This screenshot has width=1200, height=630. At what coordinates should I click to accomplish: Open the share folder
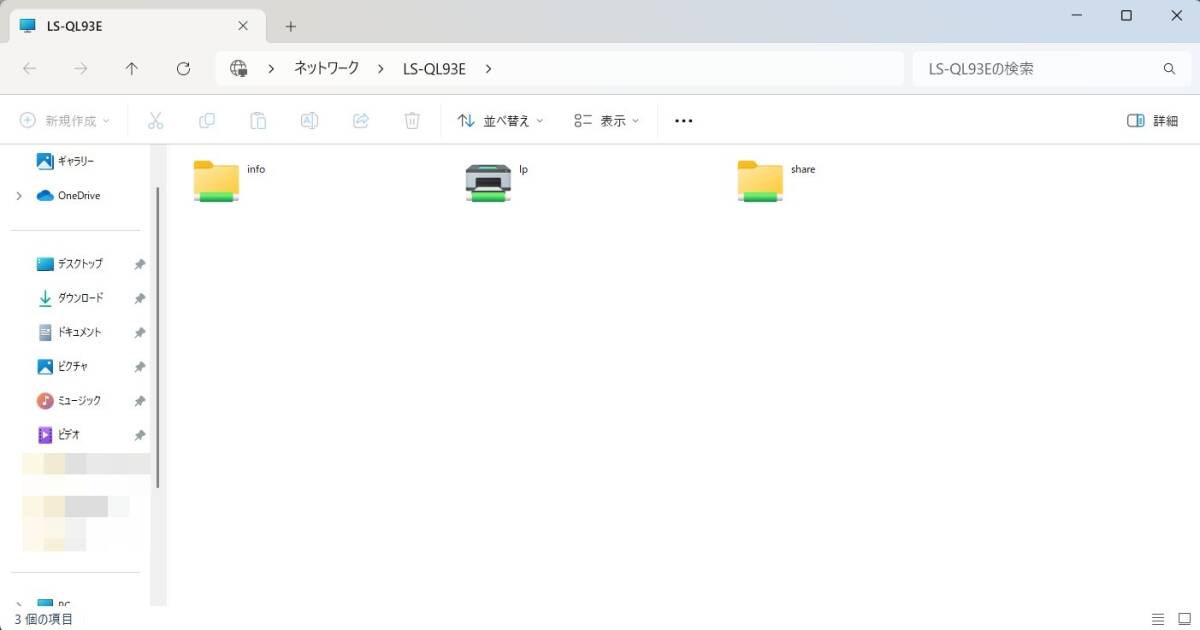point(761,182)
